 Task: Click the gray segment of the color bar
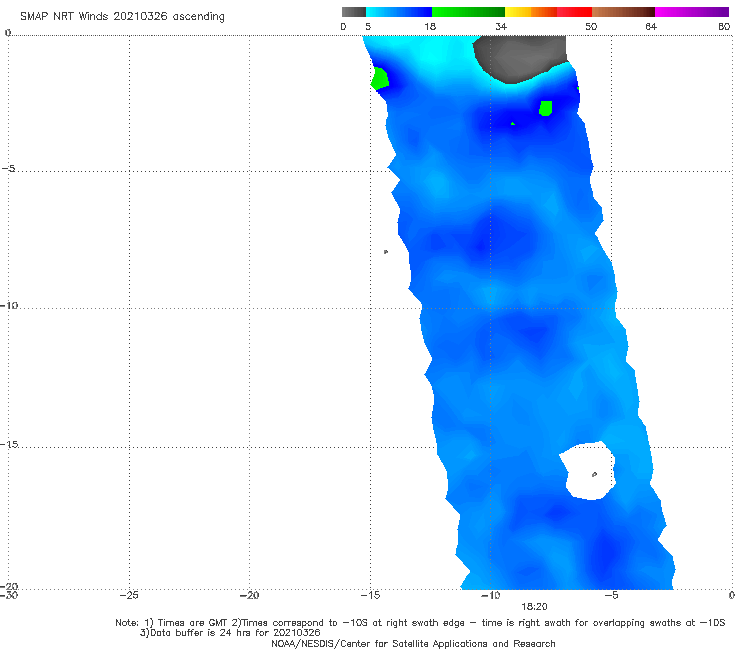(354, 12)
